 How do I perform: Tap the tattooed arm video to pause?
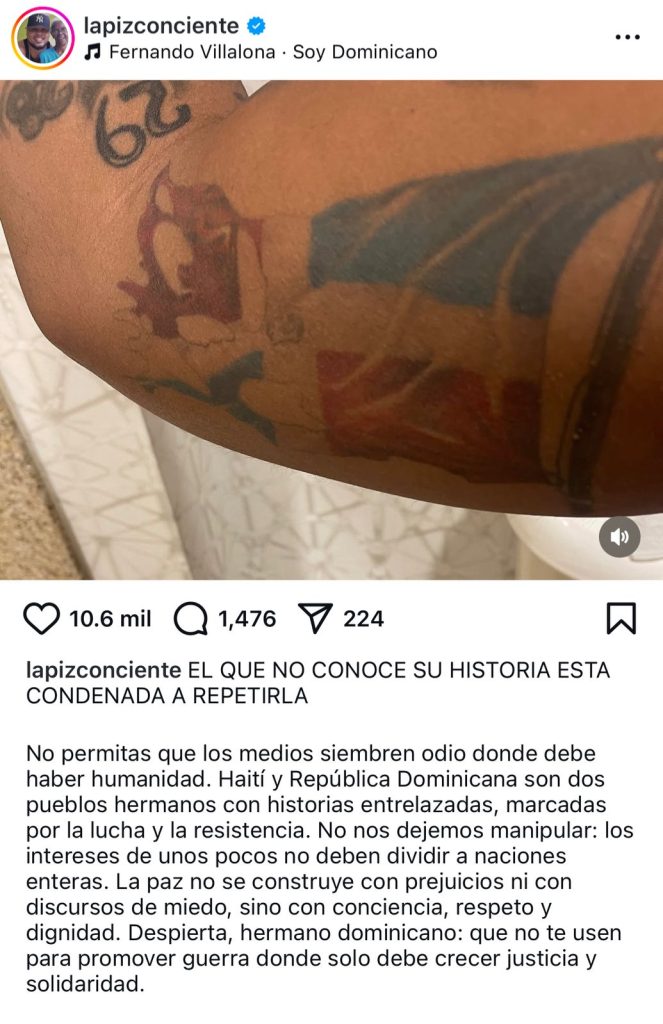coord(331,330)
